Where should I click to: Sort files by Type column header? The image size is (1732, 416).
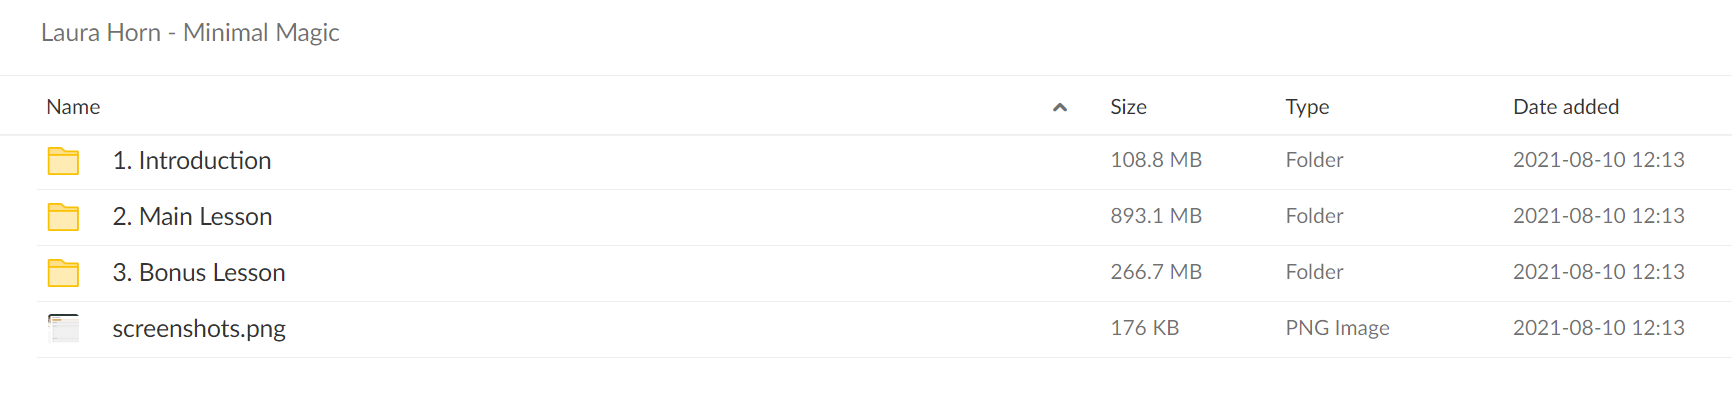(1307, 107)
